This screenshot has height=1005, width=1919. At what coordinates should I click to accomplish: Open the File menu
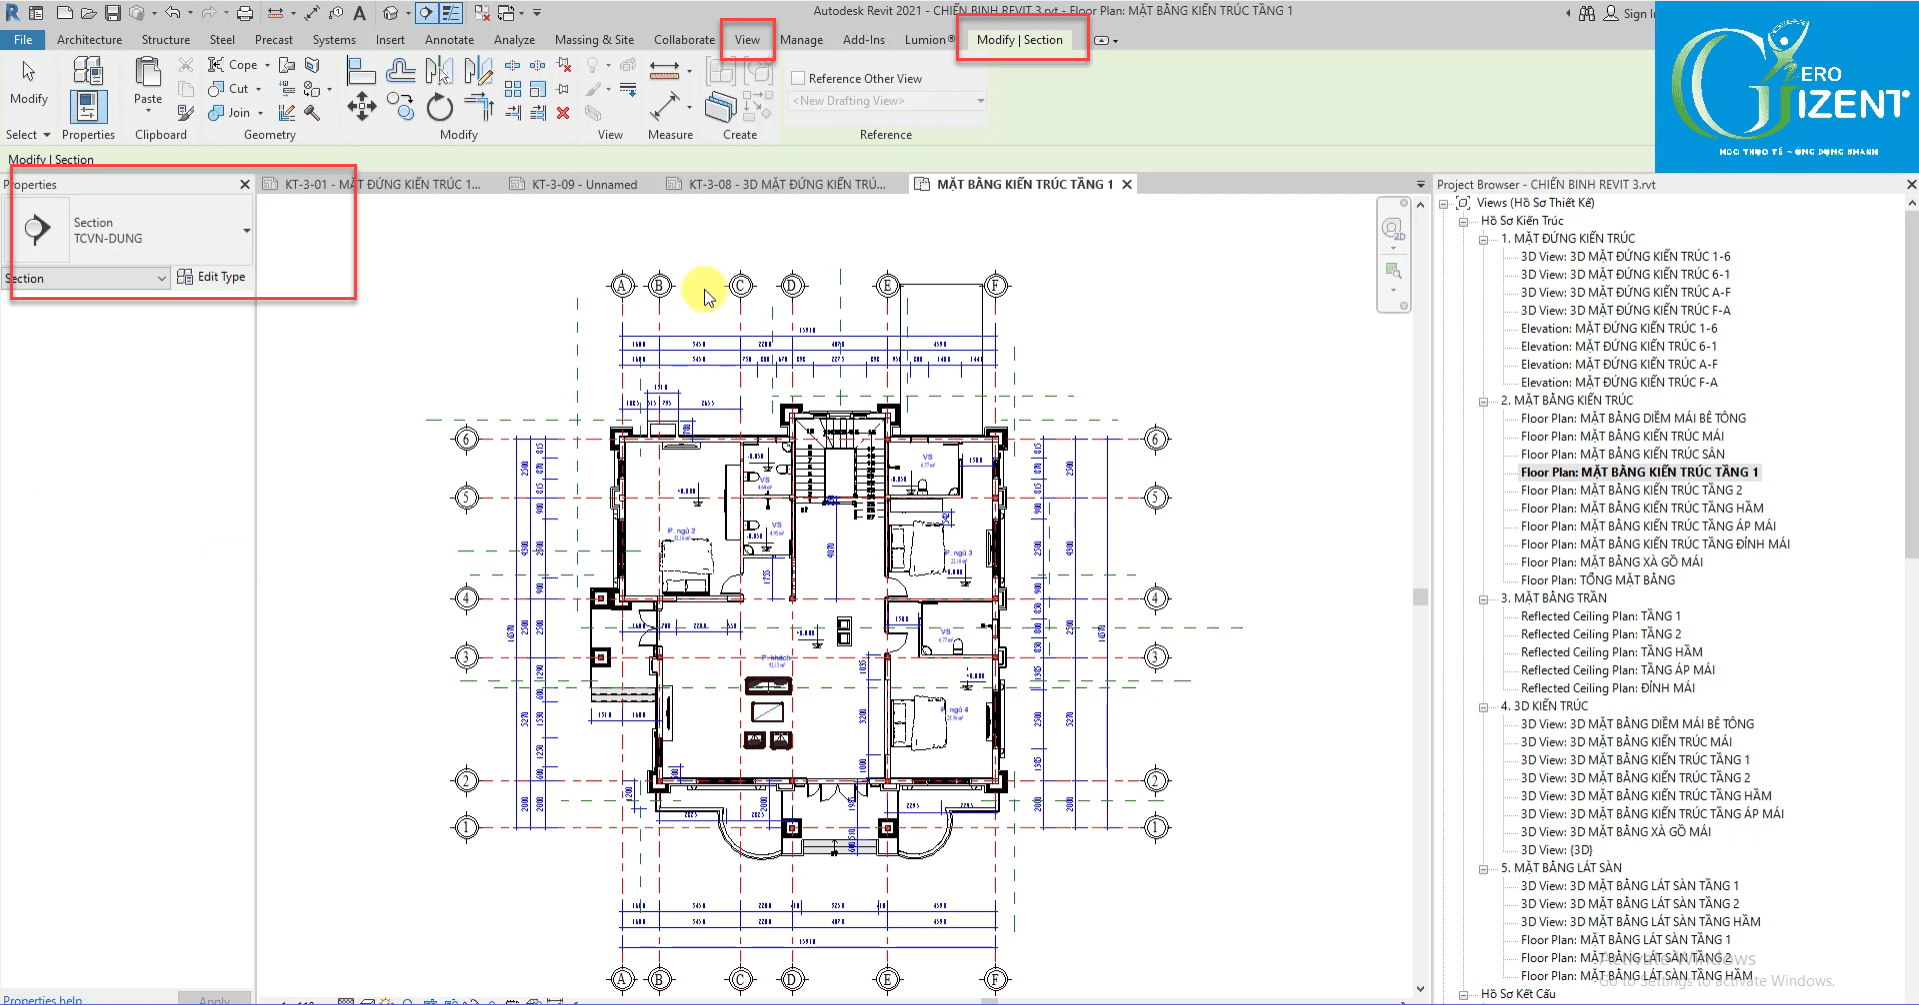coord(22,40)
